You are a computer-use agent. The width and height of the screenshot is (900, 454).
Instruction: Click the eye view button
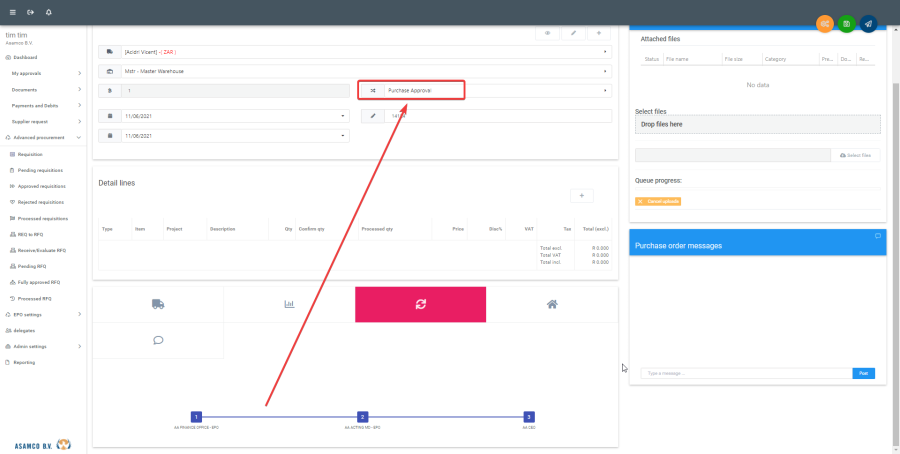pos(547,33)
